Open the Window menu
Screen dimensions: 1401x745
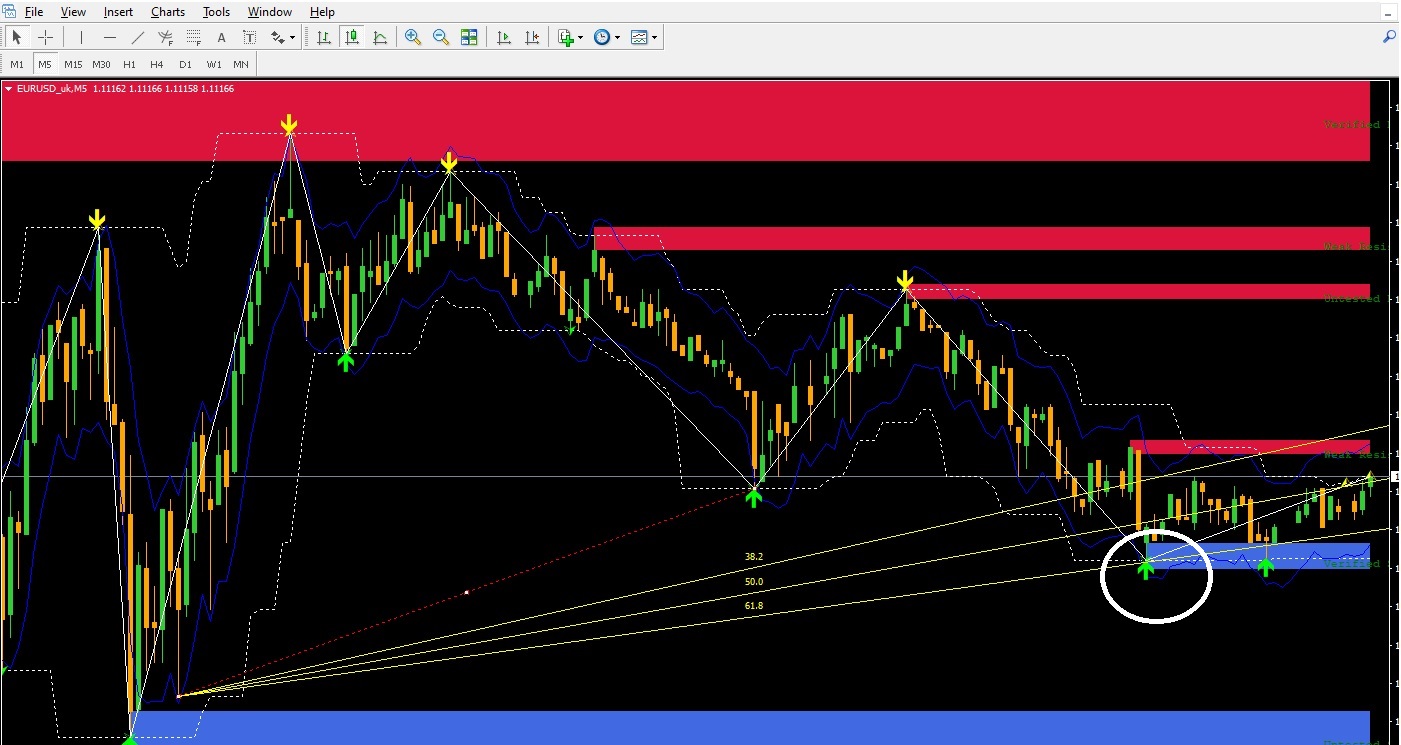click(x=270, y=12)
